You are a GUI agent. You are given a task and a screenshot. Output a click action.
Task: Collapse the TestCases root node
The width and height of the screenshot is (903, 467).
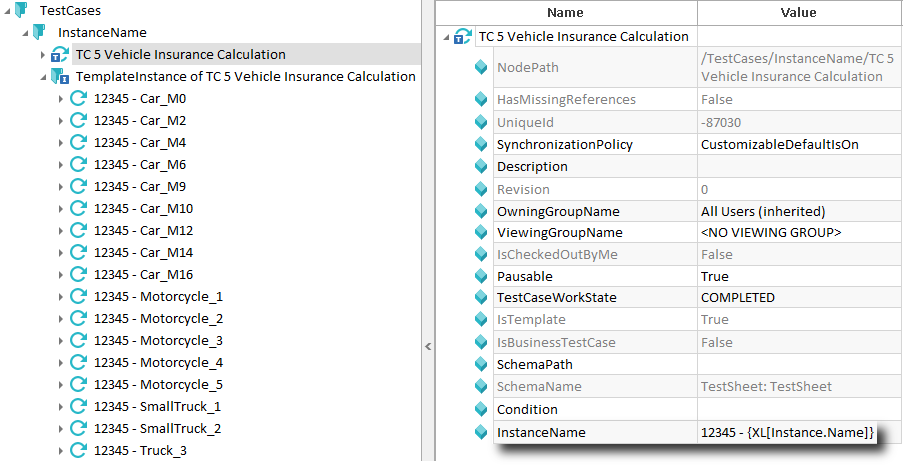tap(7, 10)
